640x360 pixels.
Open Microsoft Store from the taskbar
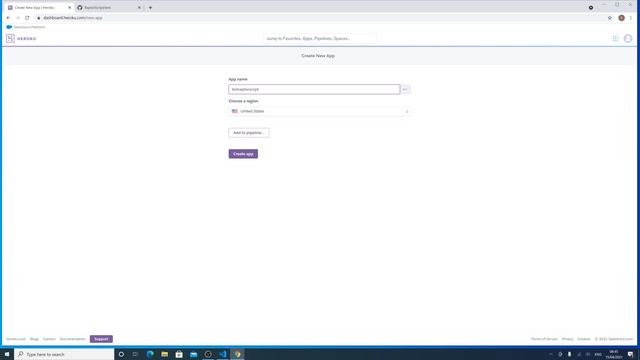pos(179,354)
